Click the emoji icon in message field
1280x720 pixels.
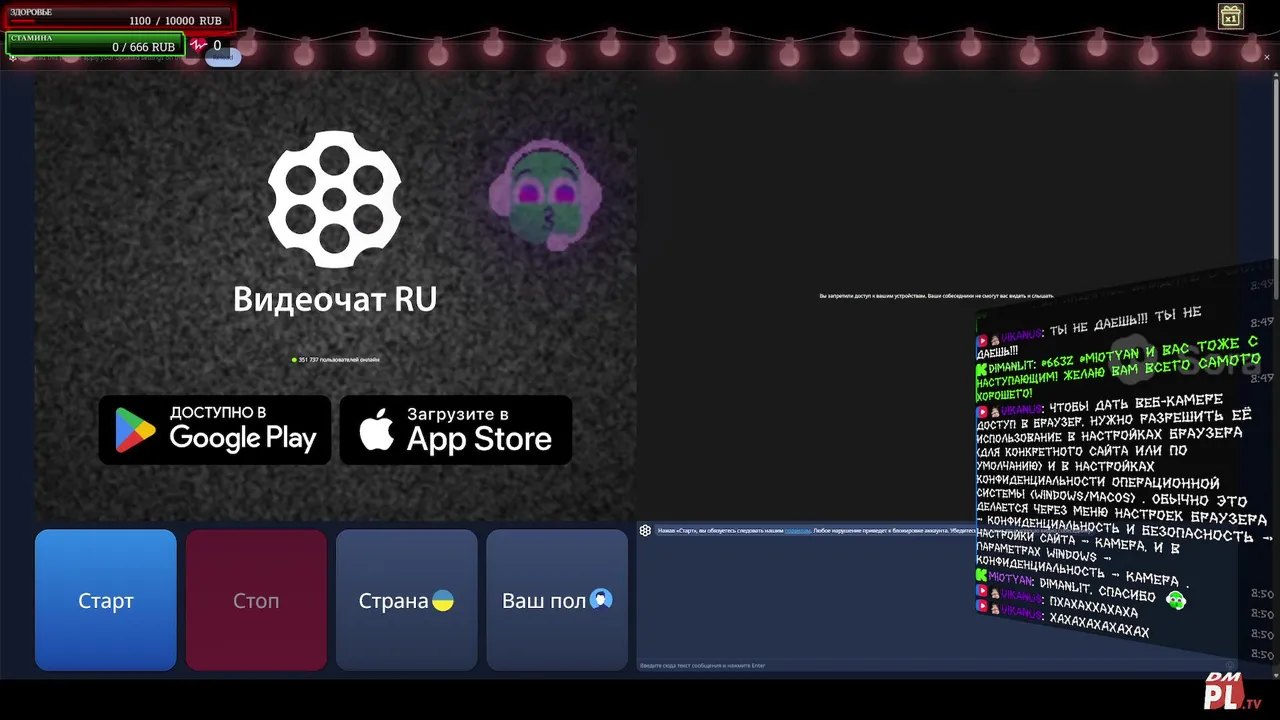click(x=1231, y=665)
